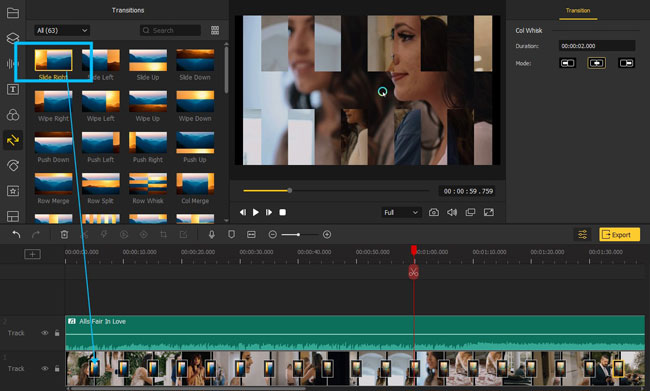This screenshot has width=650, height=391.
Task: Open the Media folder sidebar icon
Action: (13, 13)
